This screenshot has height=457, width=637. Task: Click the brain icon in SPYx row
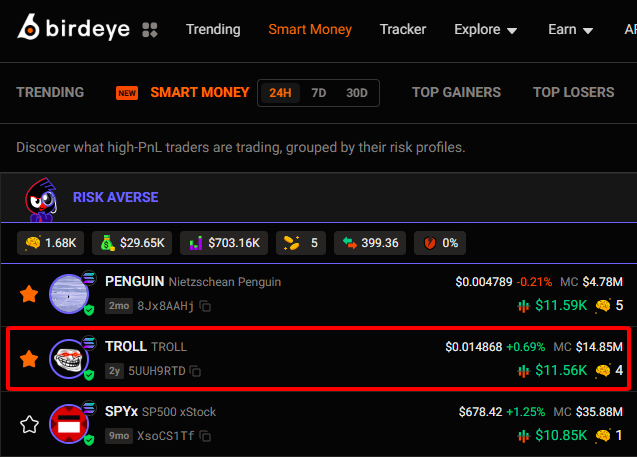tap(603, 435)
